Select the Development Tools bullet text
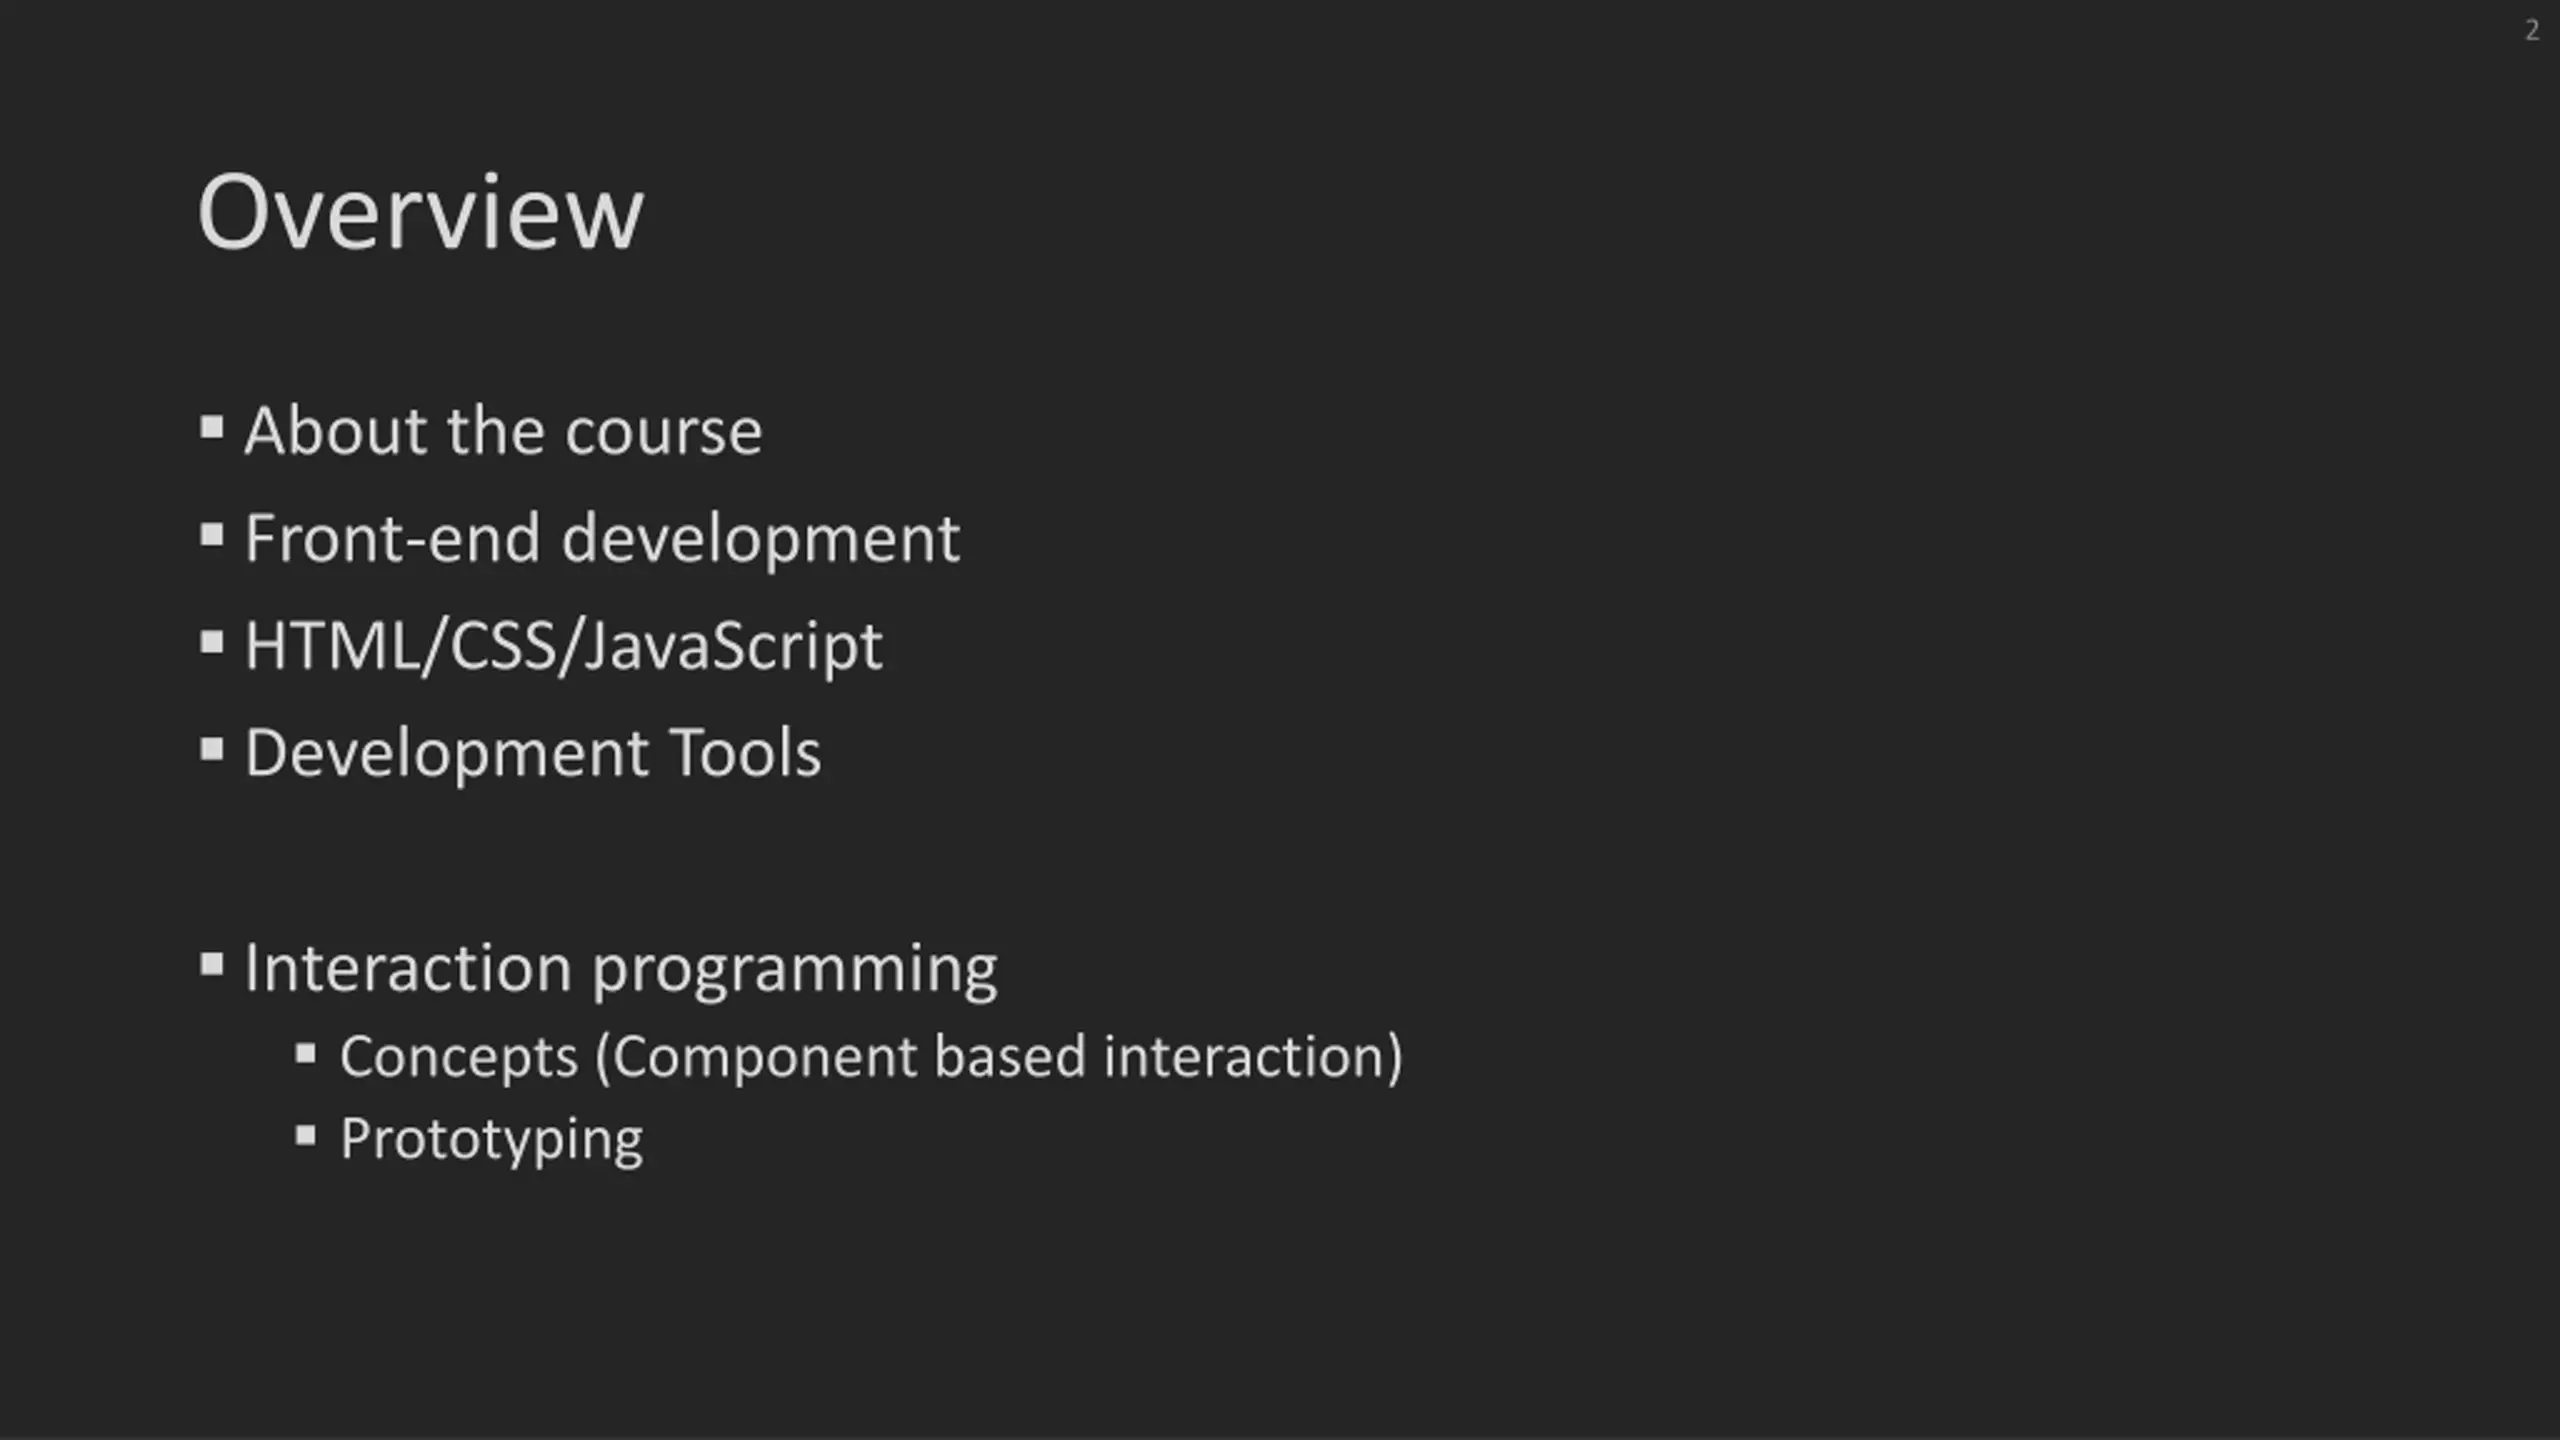 [532, 752]
